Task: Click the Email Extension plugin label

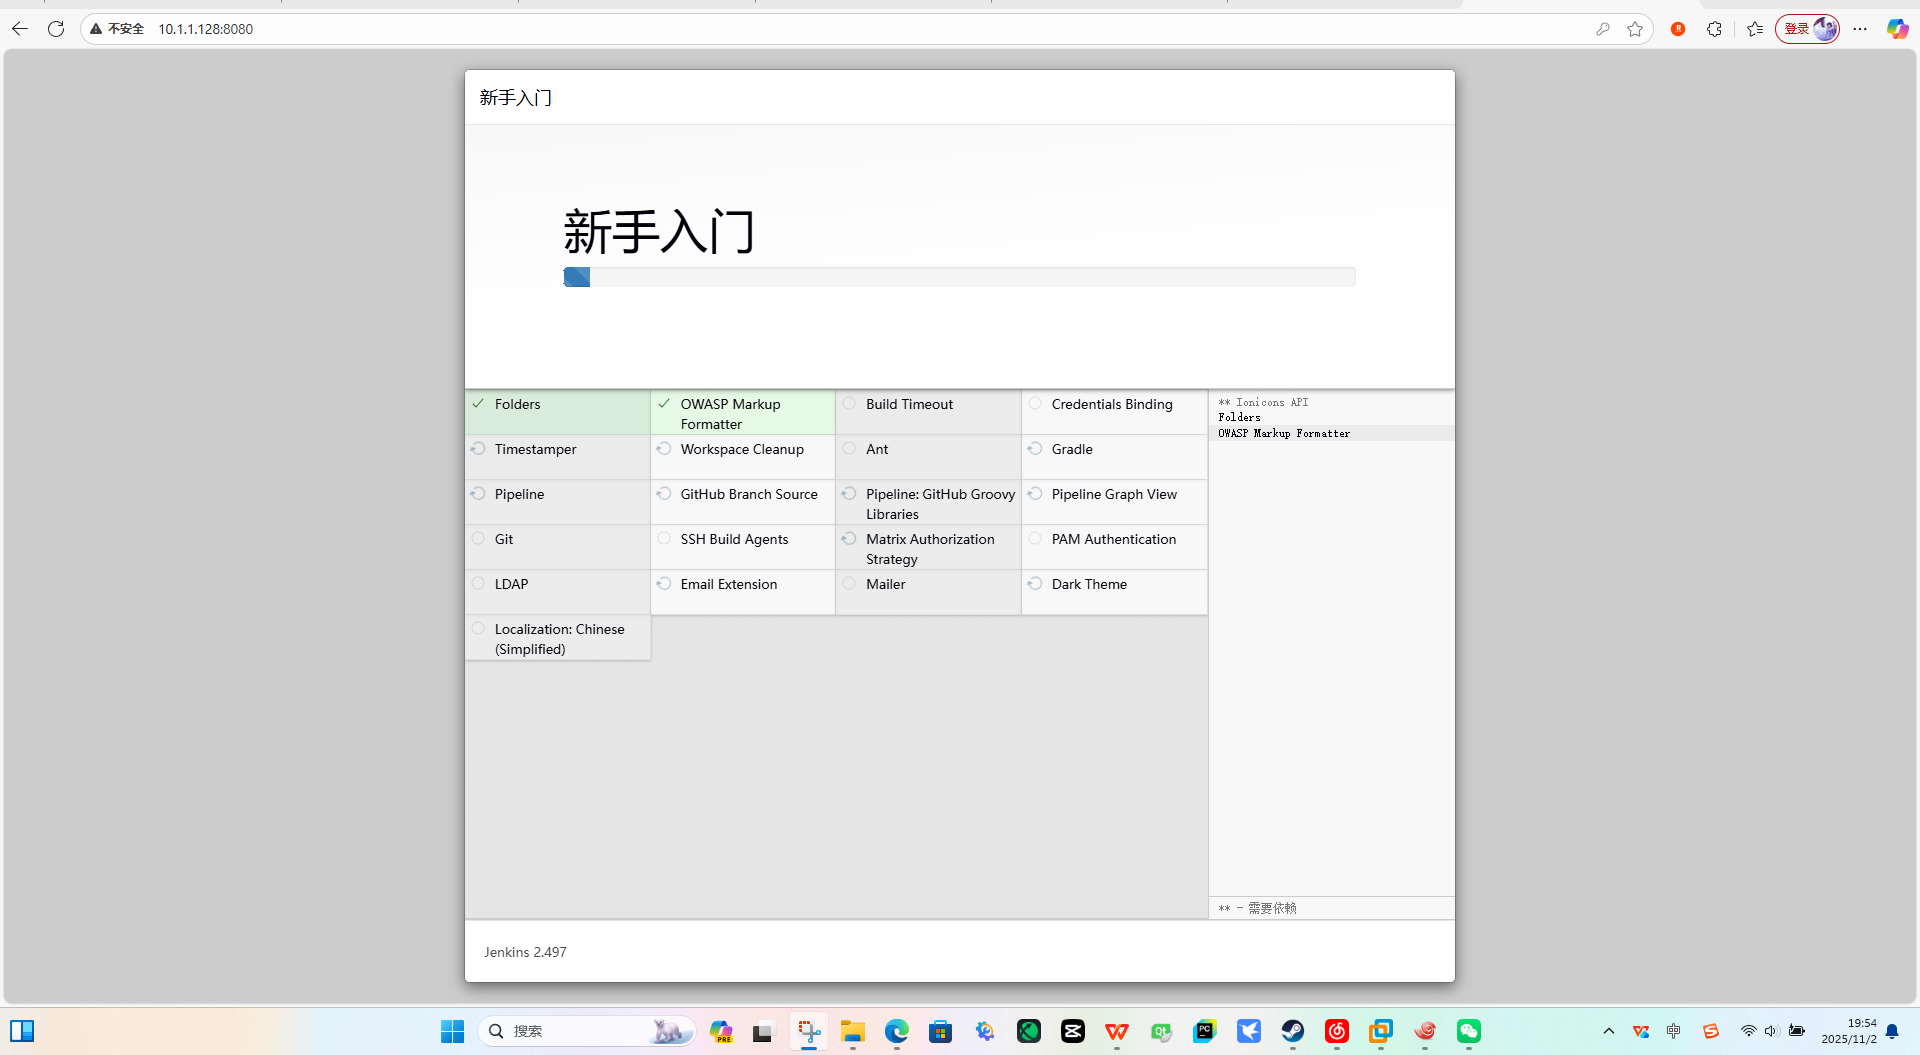Action: pos(729,584)
